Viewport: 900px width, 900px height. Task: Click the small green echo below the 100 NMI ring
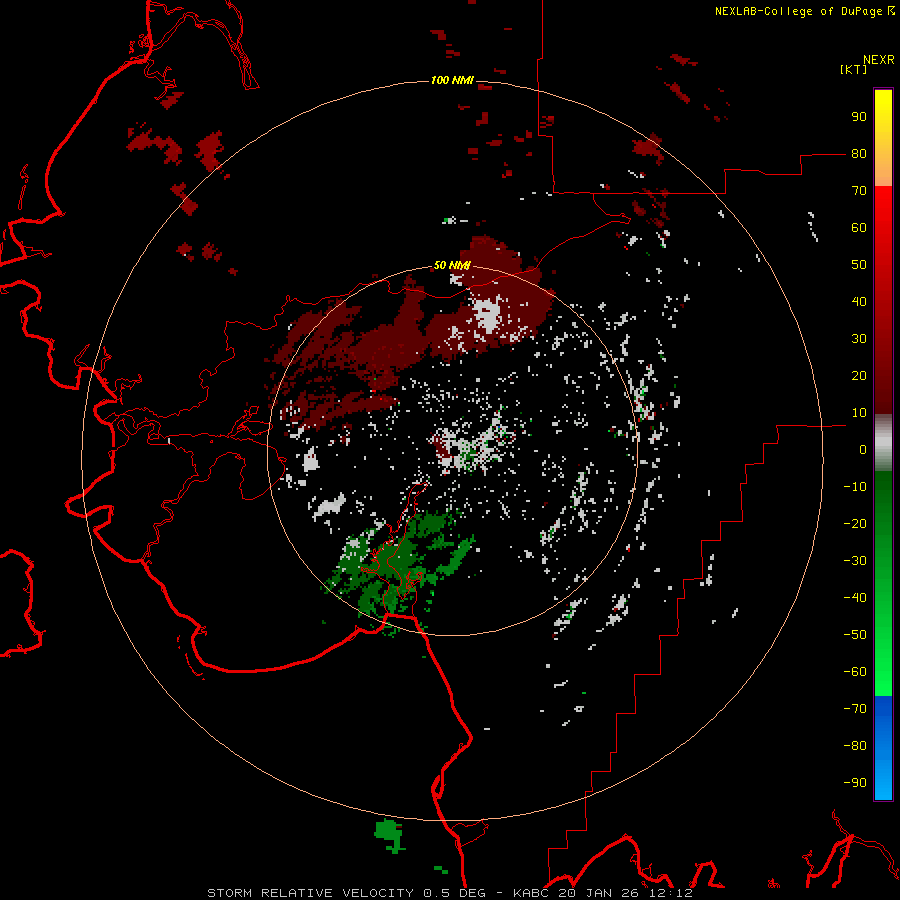click(x=390, y=835)
